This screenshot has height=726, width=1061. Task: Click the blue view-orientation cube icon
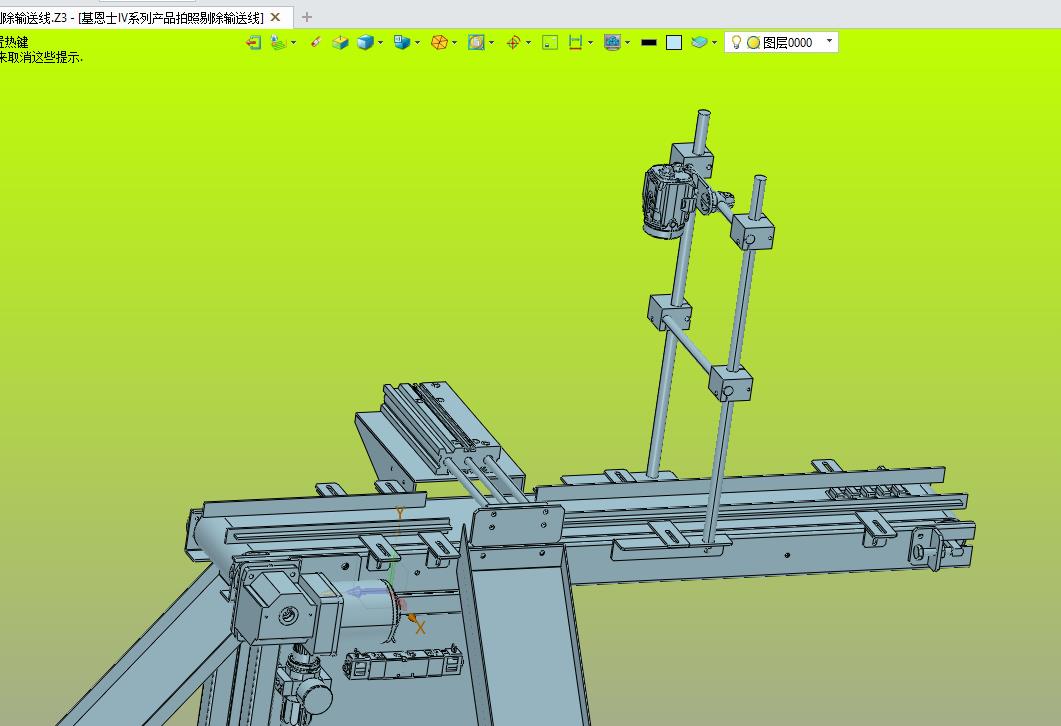tap(402, 43)
